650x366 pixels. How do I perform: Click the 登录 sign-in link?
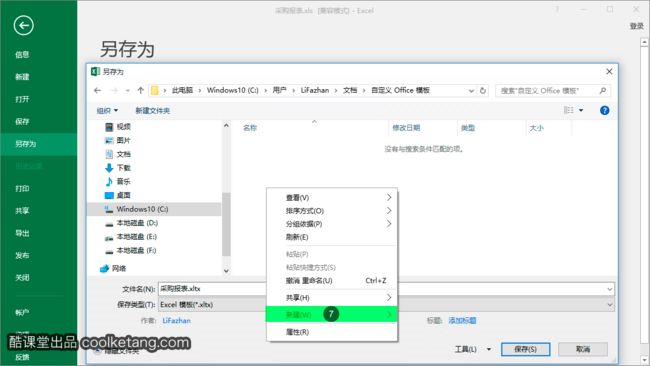(637, 26)
